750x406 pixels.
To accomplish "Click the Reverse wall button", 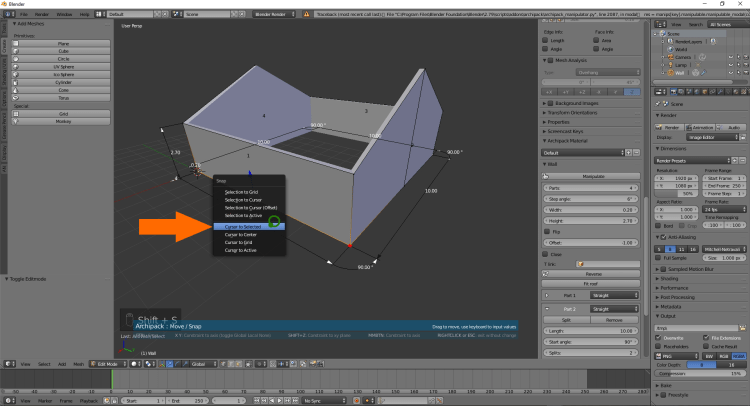I will 594,273.
